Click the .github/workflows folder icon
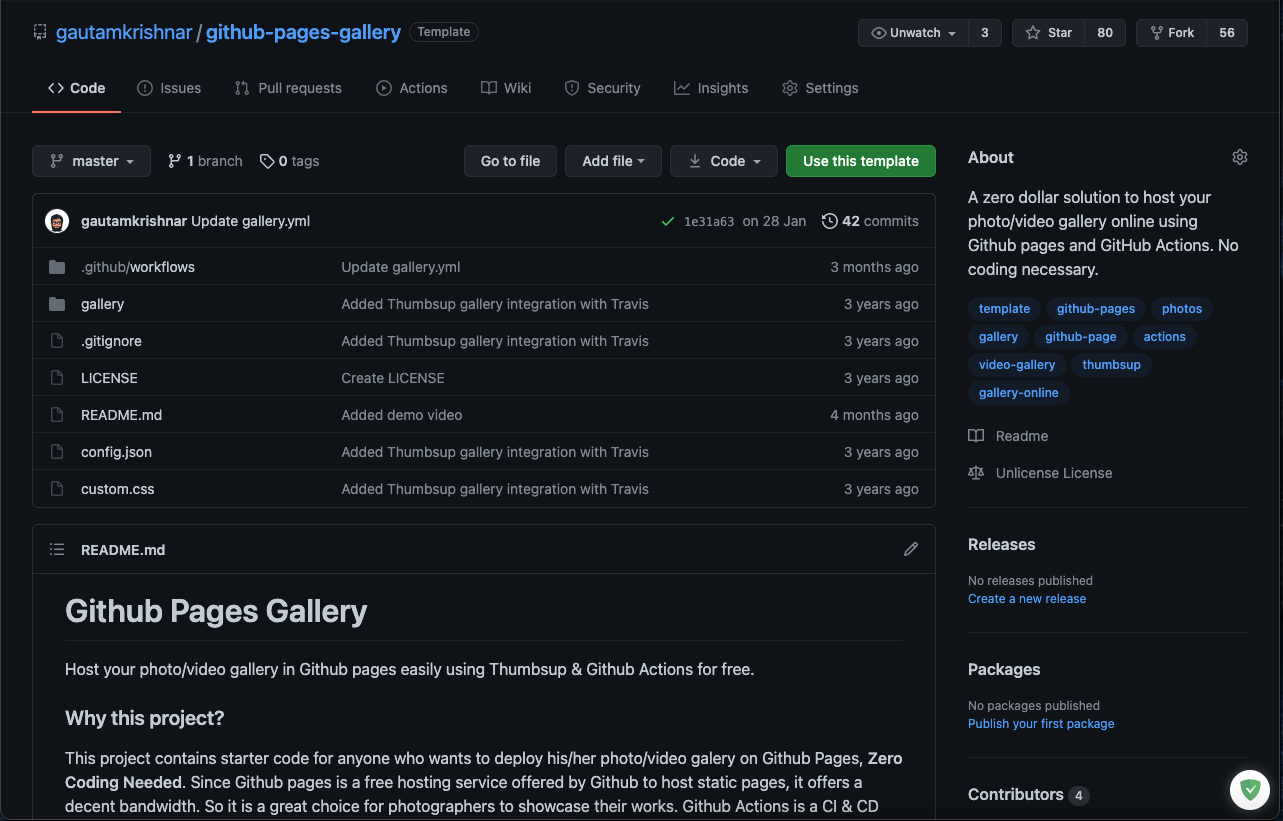 click(x=57, y=267)
